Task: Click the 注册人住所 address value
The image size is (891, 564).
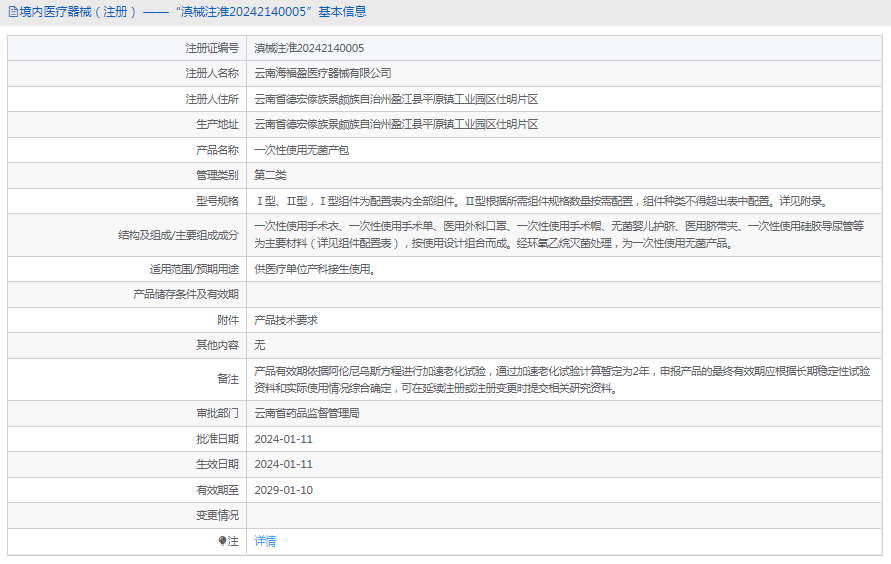Action: [x=396, y=99]
